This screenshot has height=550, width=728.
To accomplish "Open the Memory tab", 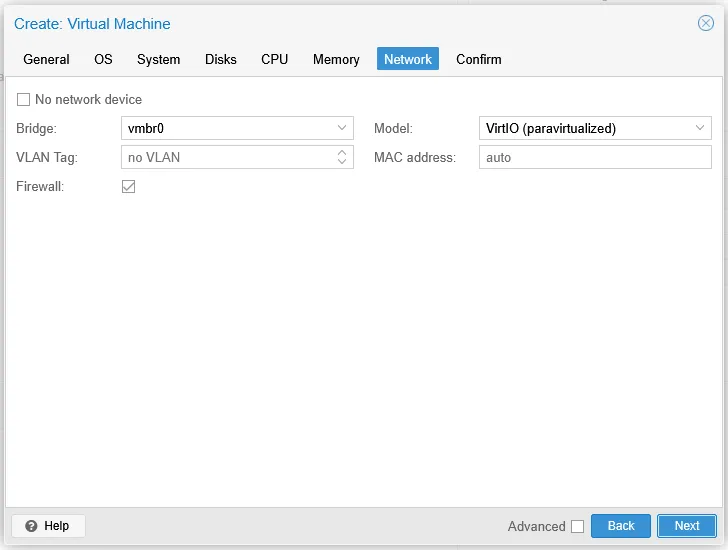I will point(336,59).
